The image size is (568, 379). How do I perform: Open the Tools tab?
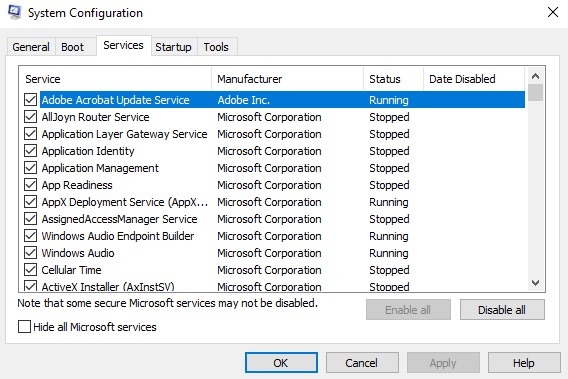click(x=216, y=47)
